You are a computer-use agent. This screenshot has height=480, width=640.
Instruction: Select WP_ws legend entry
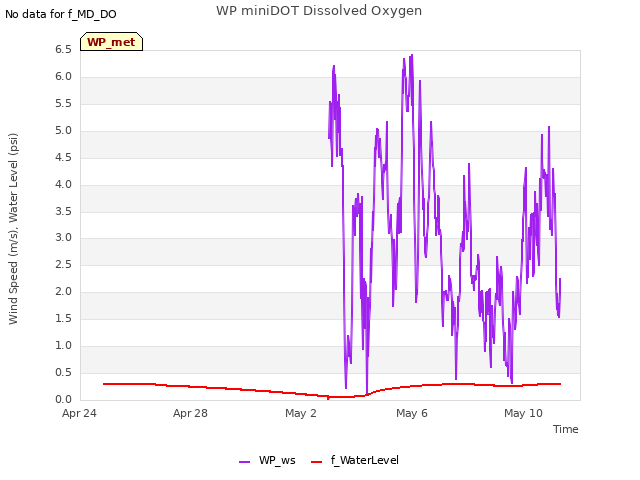point(267,460)
